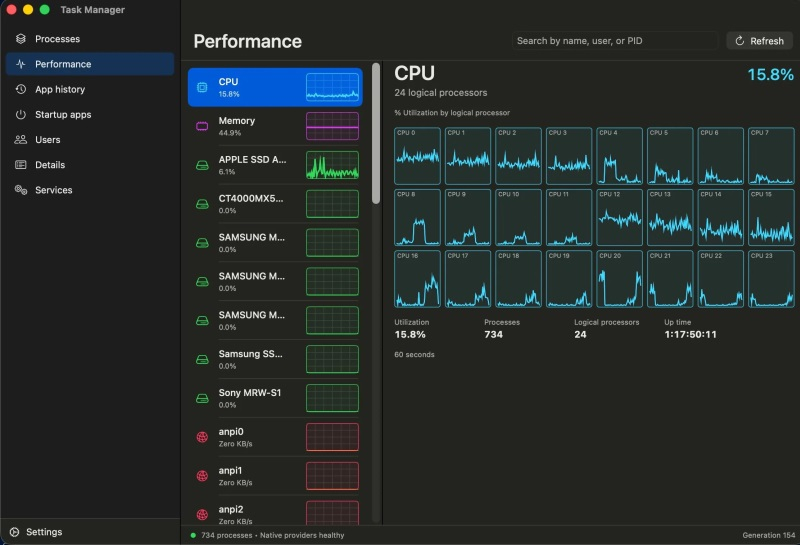800x545 pixels.
Task: Click the CPU 7 utilization graph
Action: click(771, 156)
